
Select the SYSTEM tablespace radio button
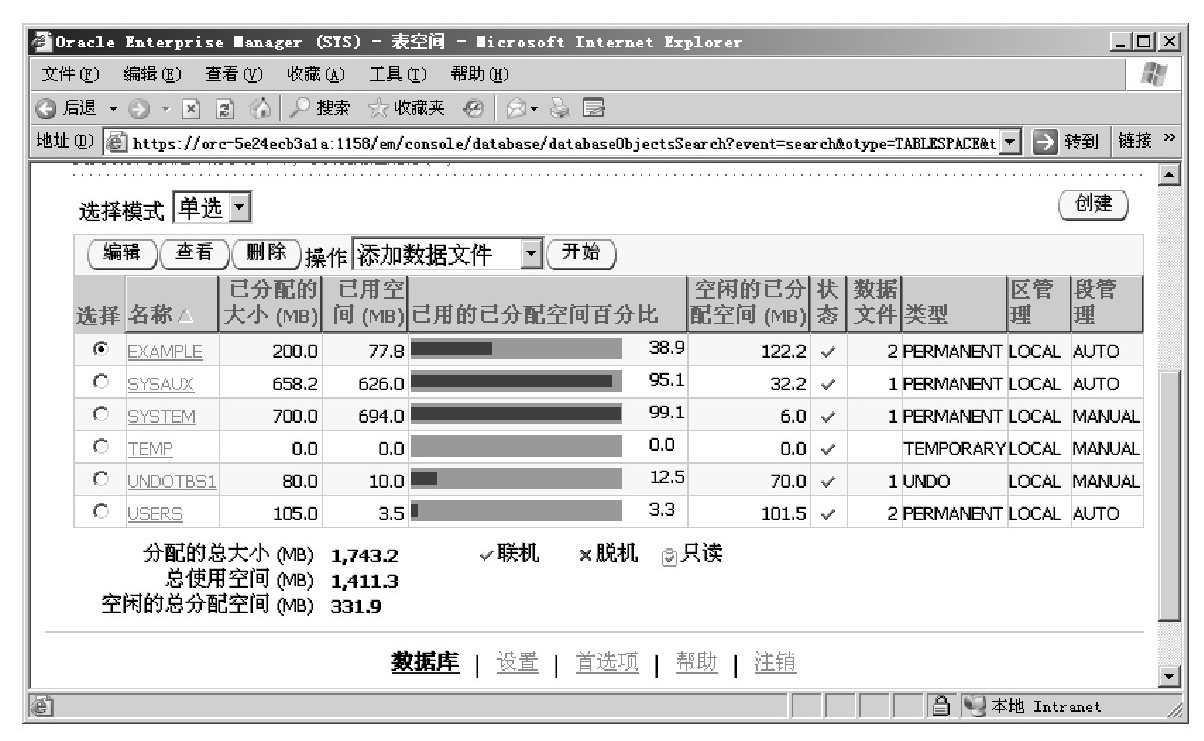(x=99, y=414)
